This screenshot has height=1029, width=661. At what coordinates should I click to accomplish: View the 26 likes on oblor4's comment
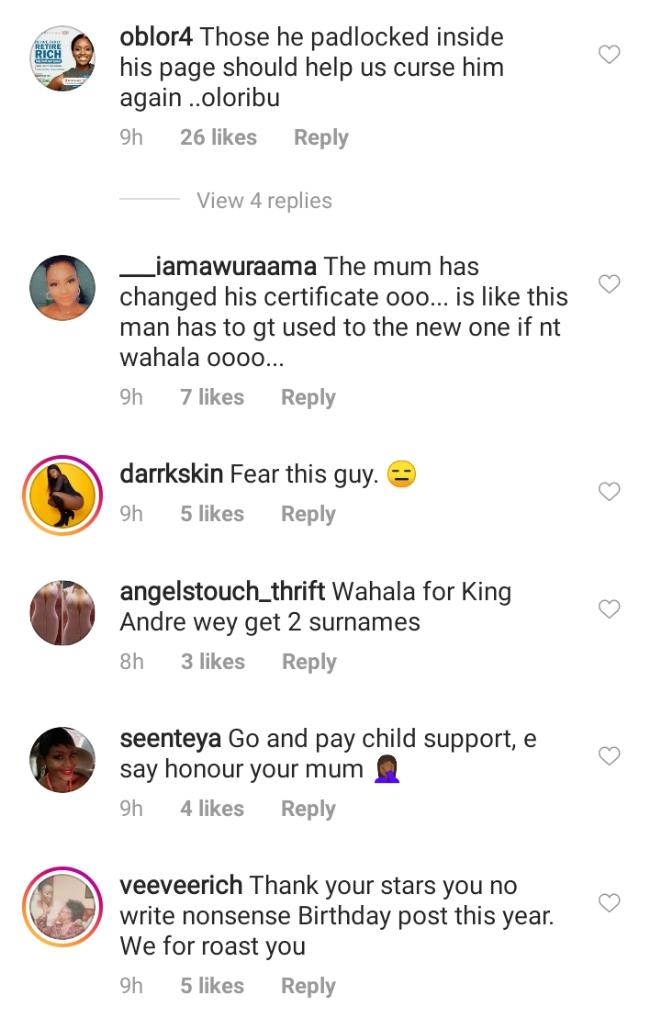point(218,138)
